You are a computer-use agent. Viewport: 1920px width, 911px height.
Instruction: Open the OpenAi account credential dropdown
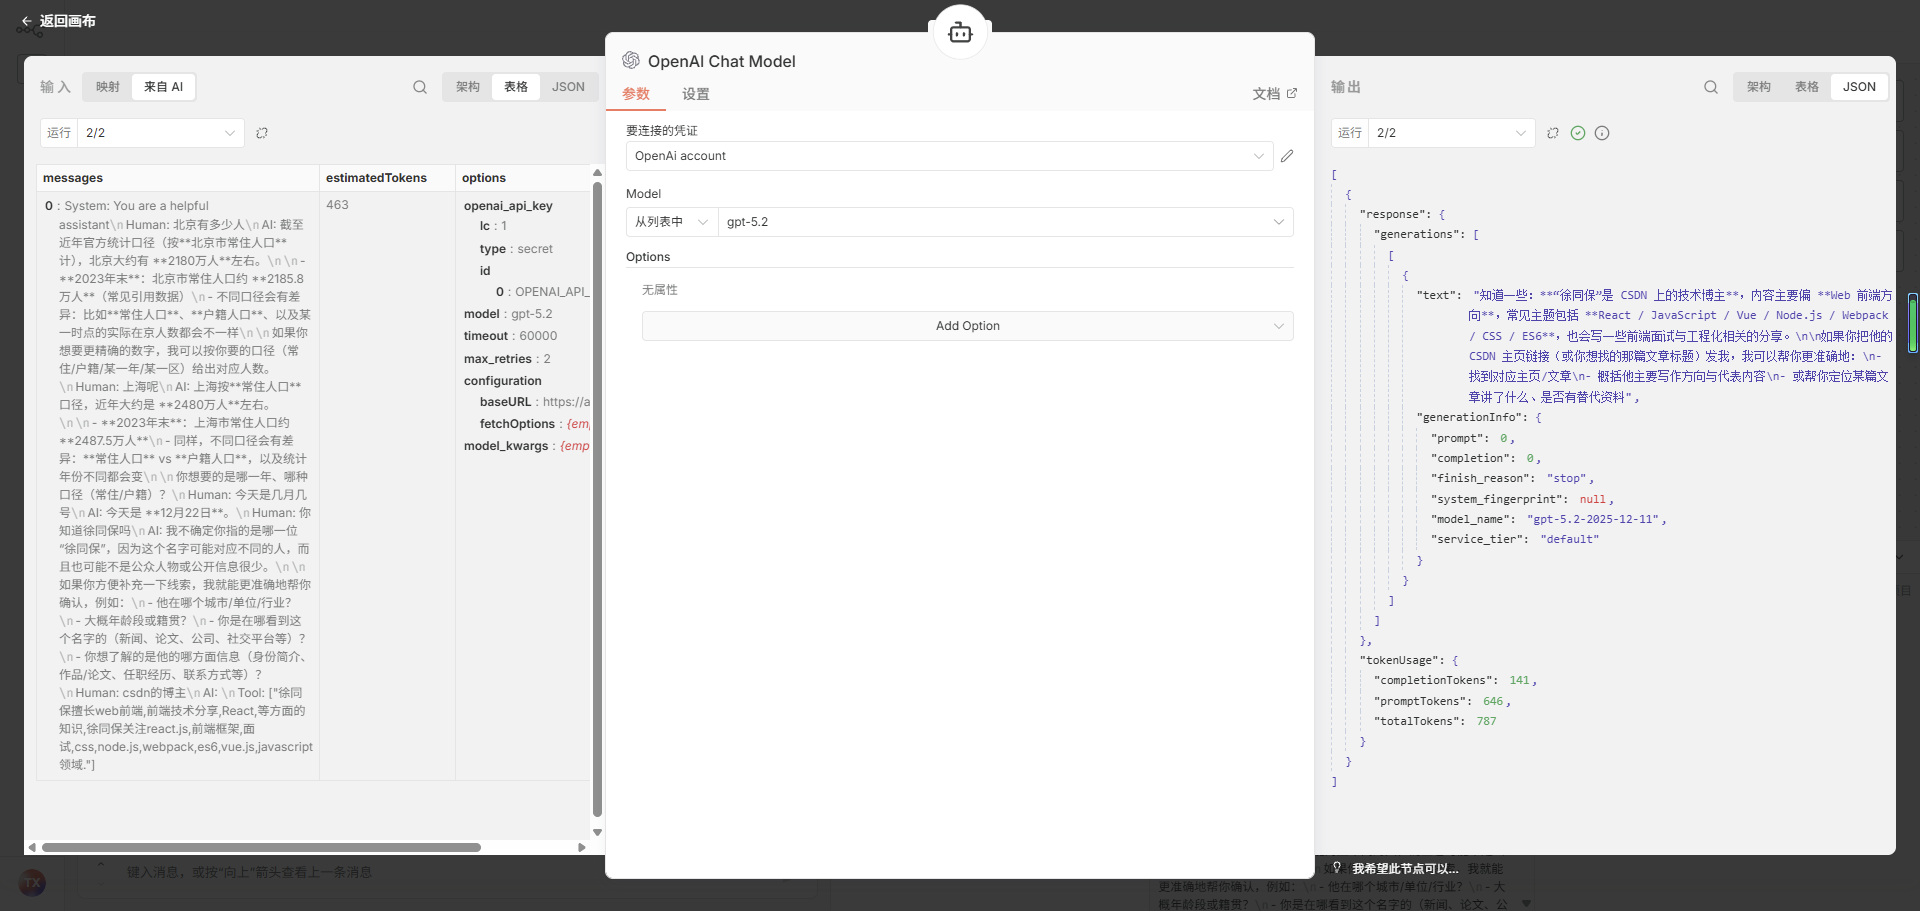[x=949, y=156]
